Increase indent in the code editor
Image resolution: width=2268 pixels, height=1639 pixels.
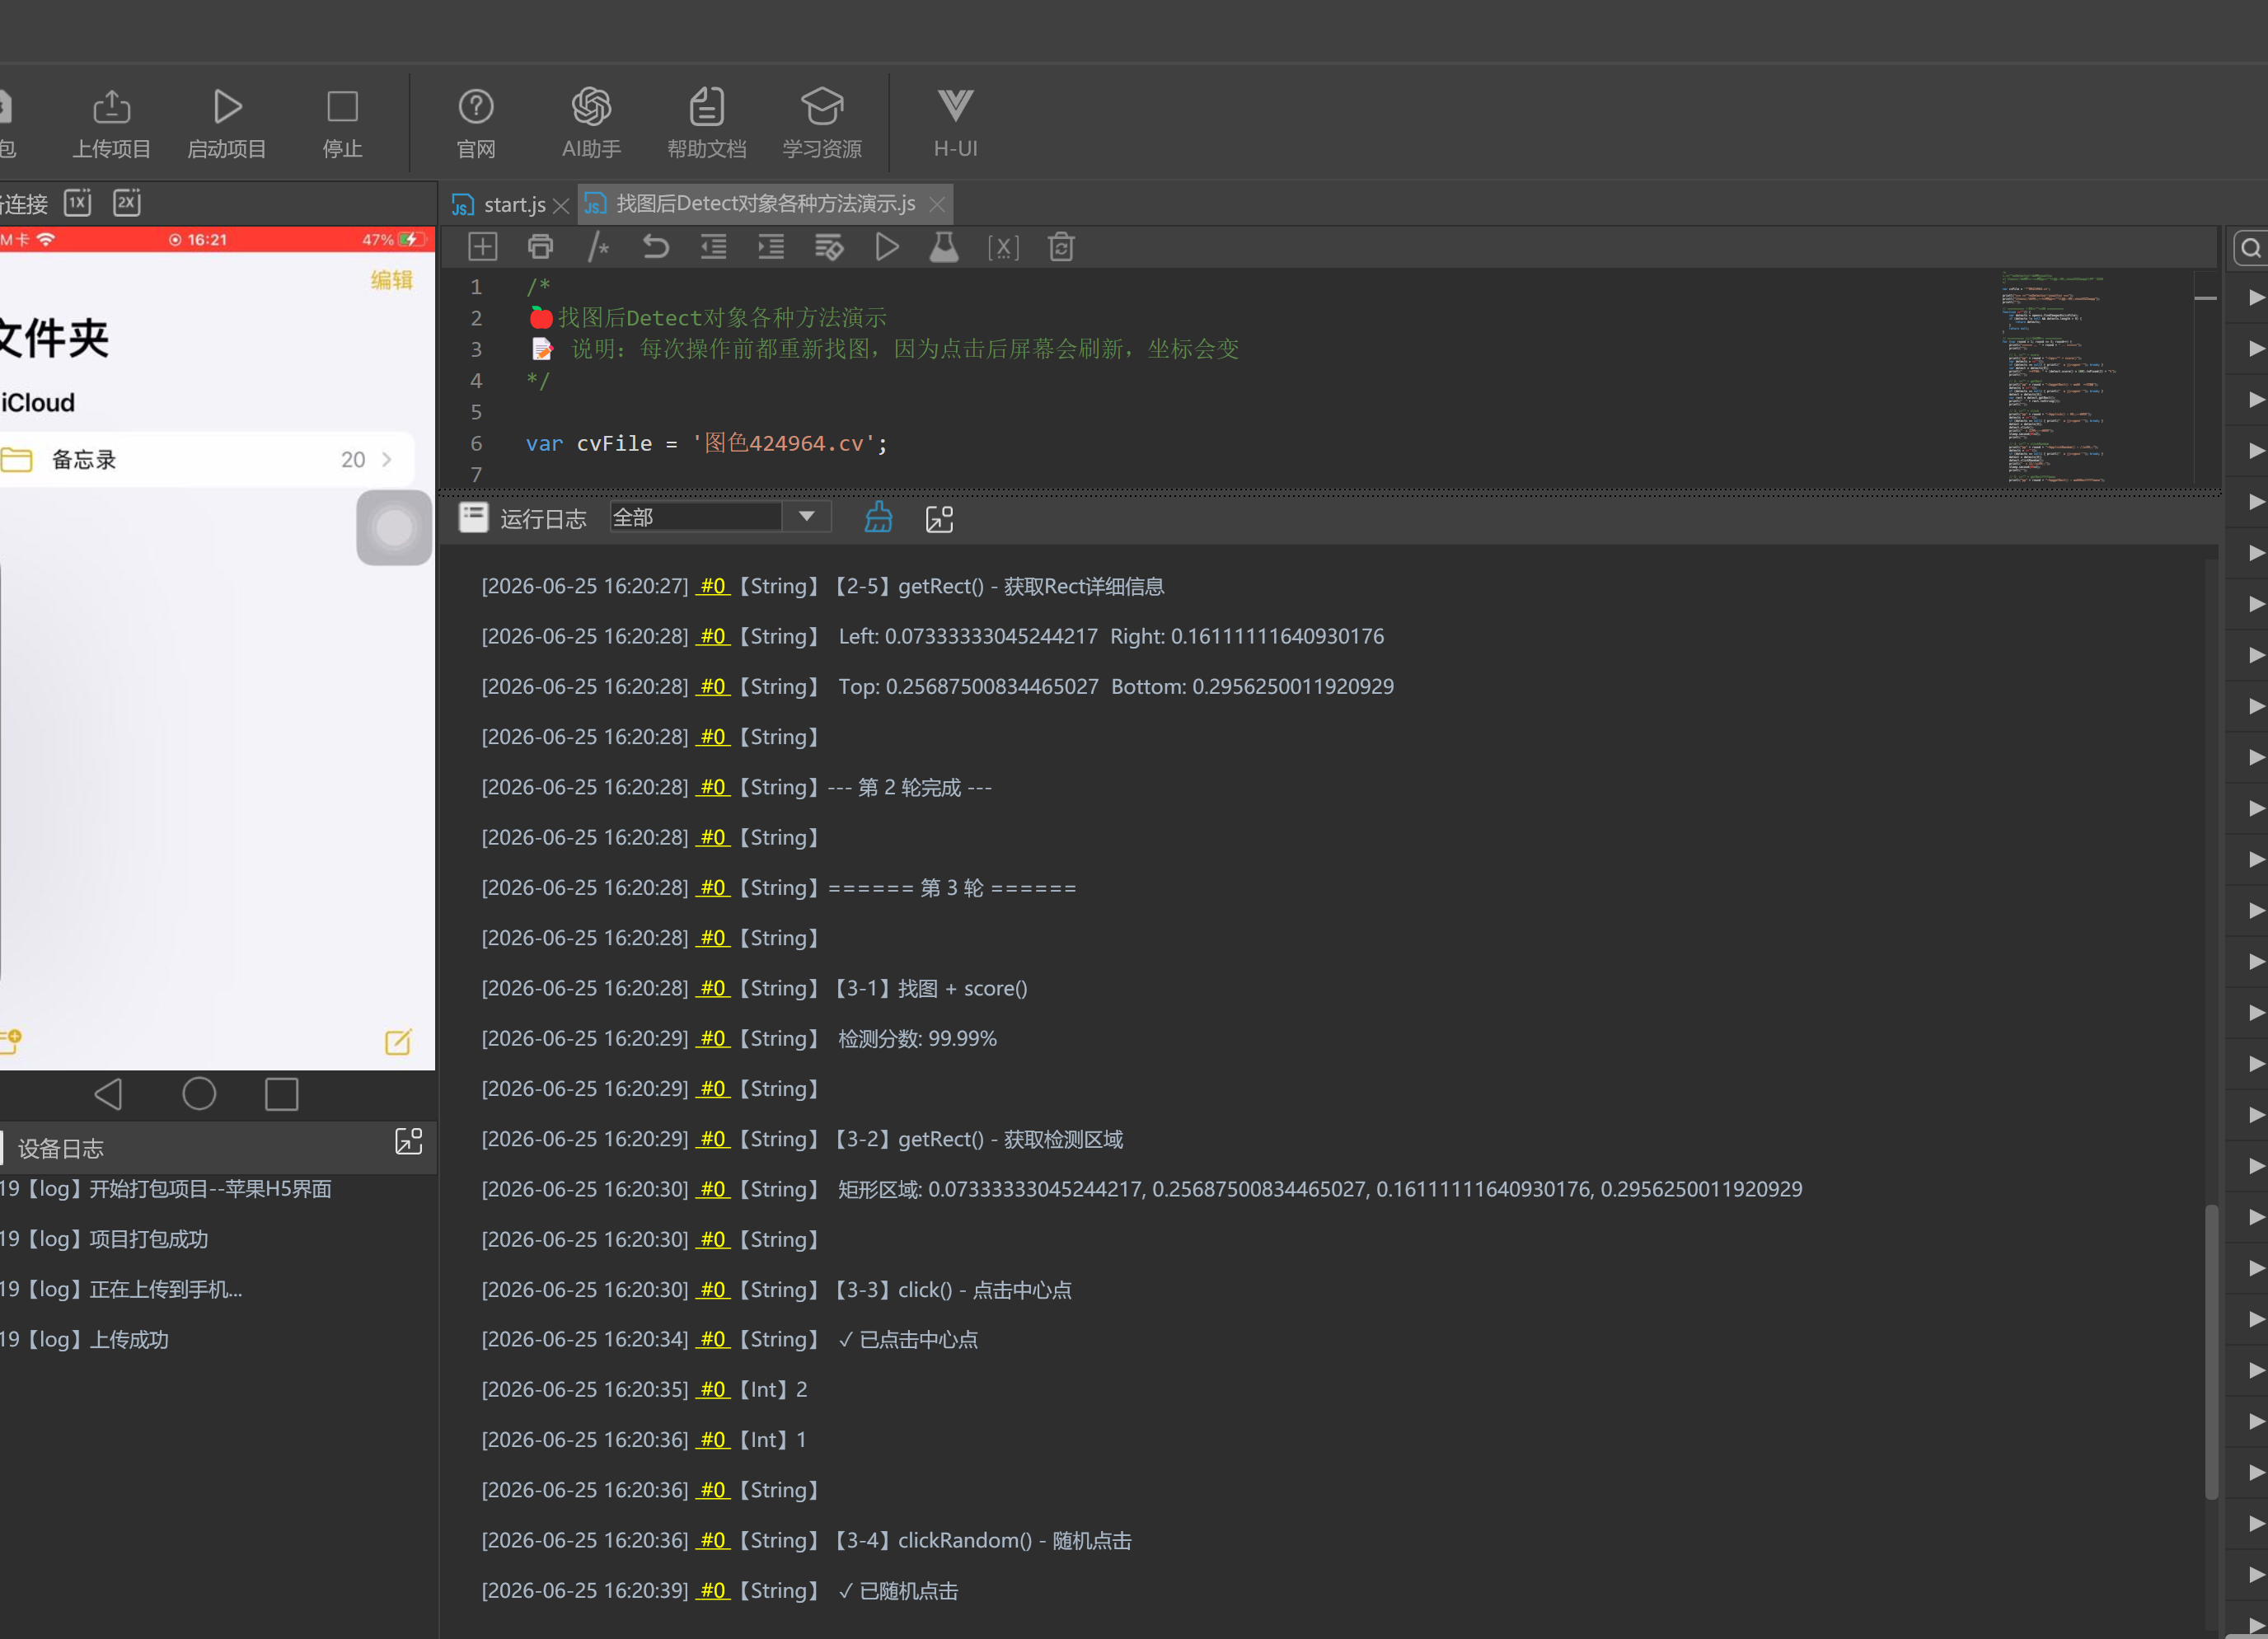771,247
